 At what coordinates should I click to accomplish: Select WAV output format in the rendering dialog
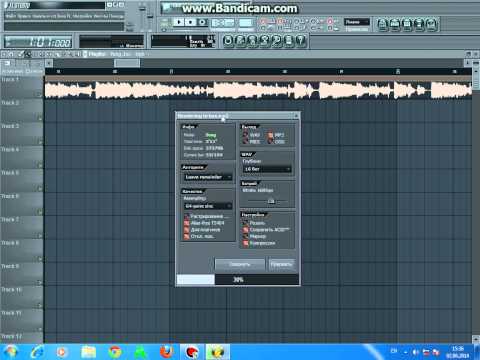tap(251, 135)
